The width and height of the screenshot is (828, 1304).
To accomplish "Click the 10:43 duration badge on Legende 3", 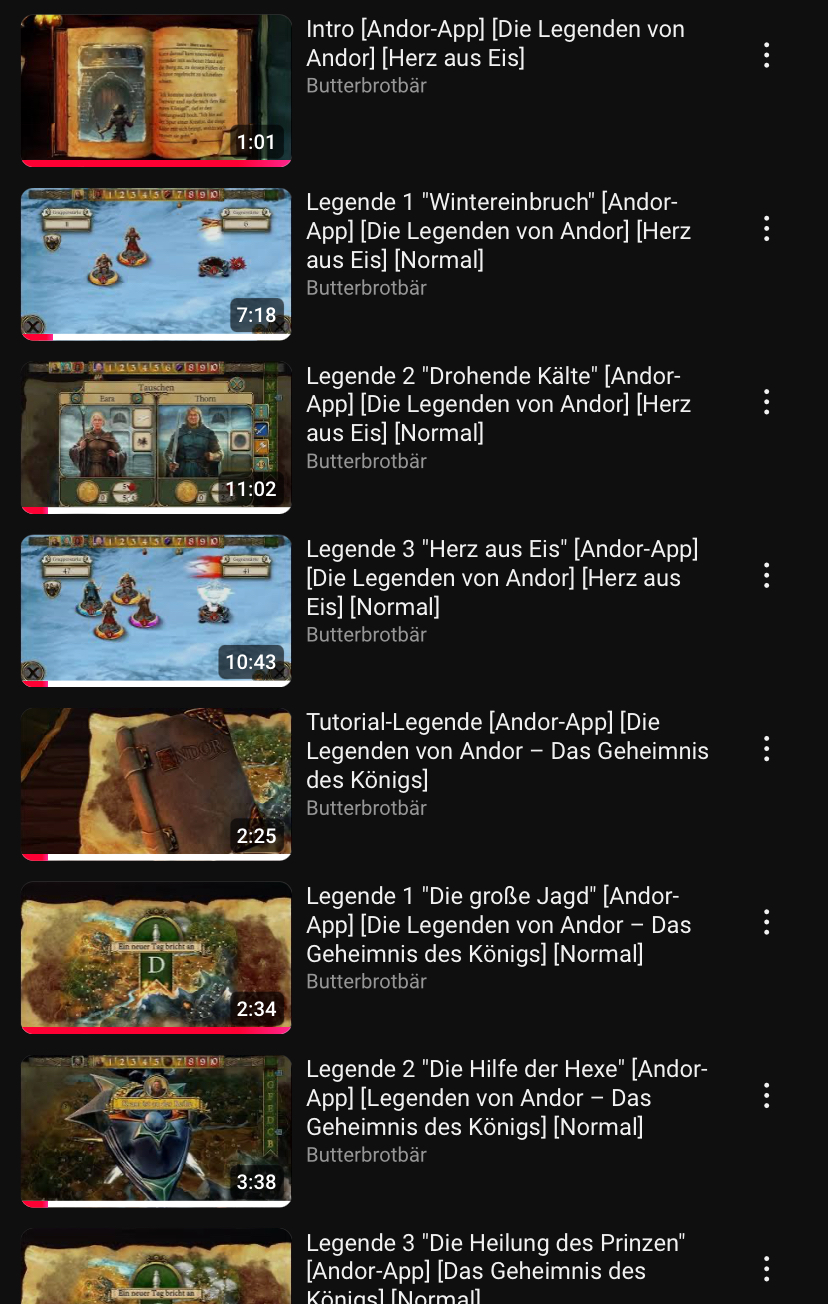I will (251, 662).
